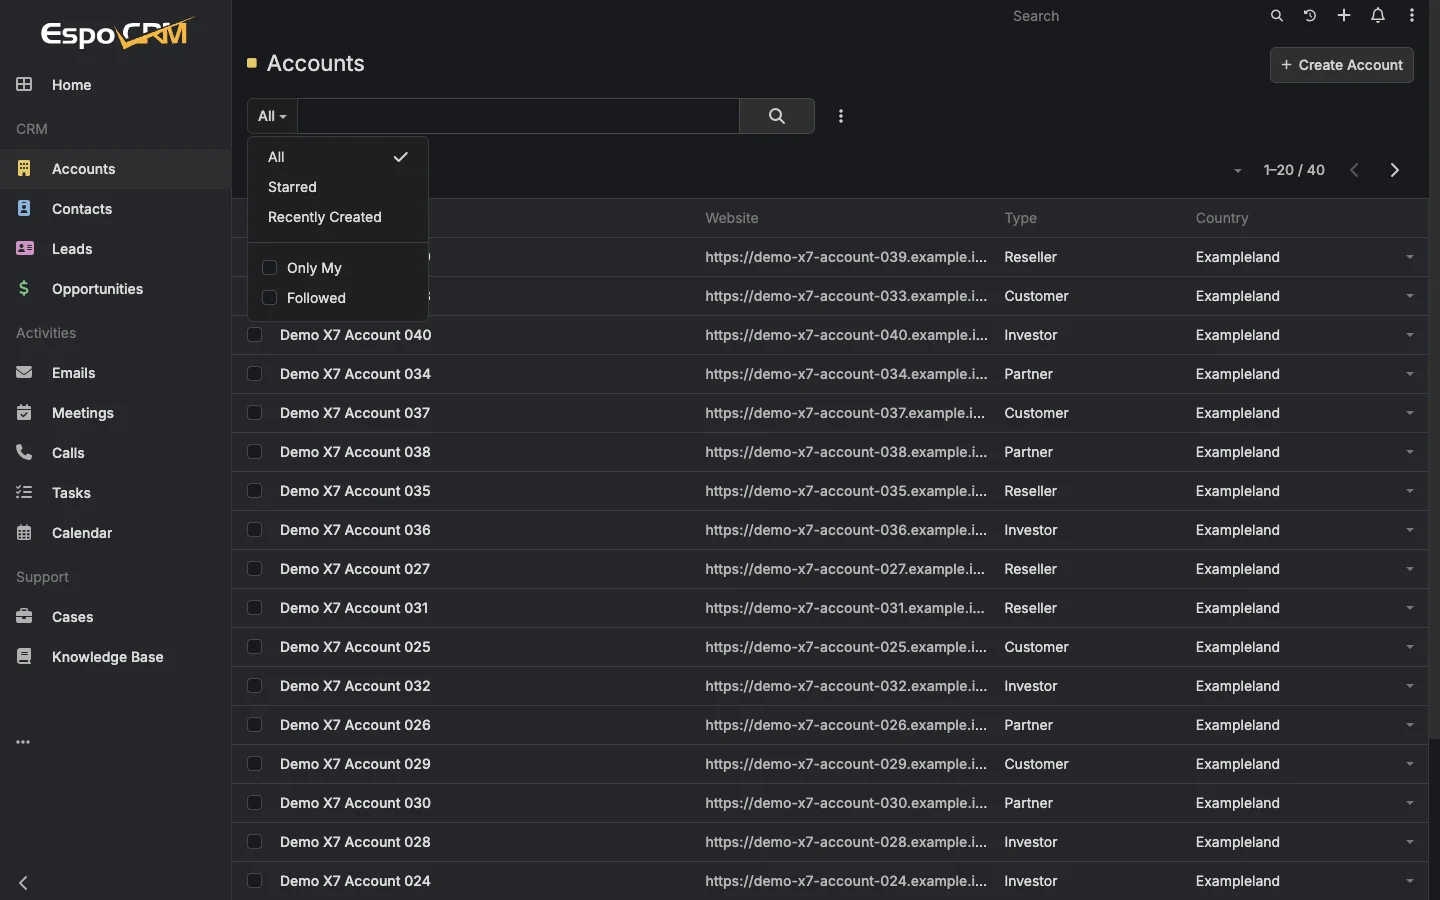This screenshot has width=1440, height=900.
Task: Sort by the Type column header
Action: tap(1020, 218)
